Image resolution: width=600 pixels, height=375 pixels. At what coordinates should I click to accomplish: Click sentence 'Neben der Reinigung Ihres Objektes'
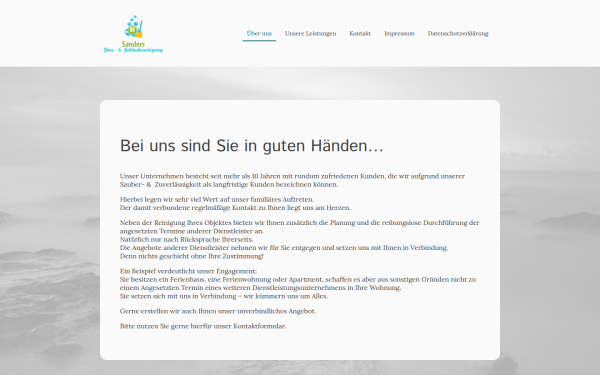point(300,227)
